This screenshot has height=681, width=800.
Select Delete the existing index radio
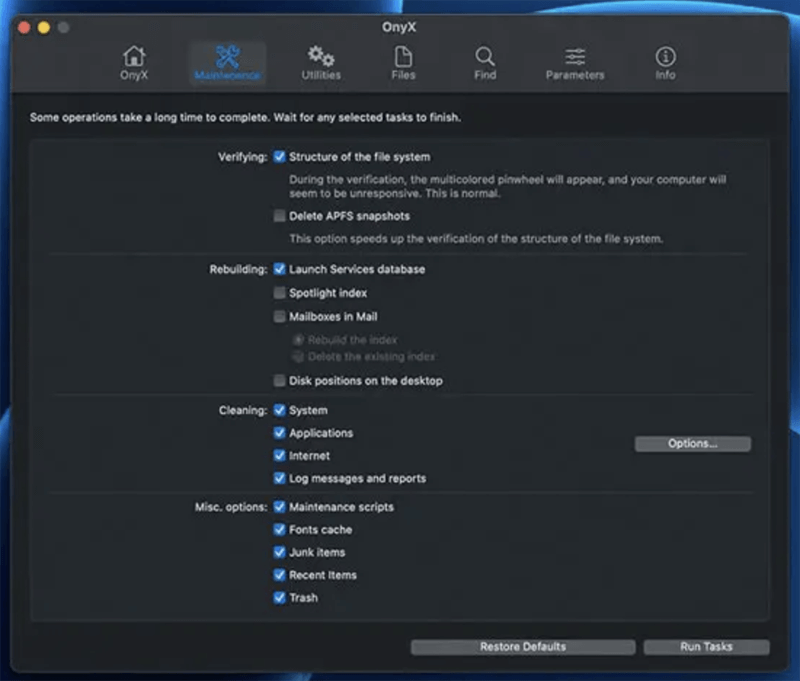point(298,357)
